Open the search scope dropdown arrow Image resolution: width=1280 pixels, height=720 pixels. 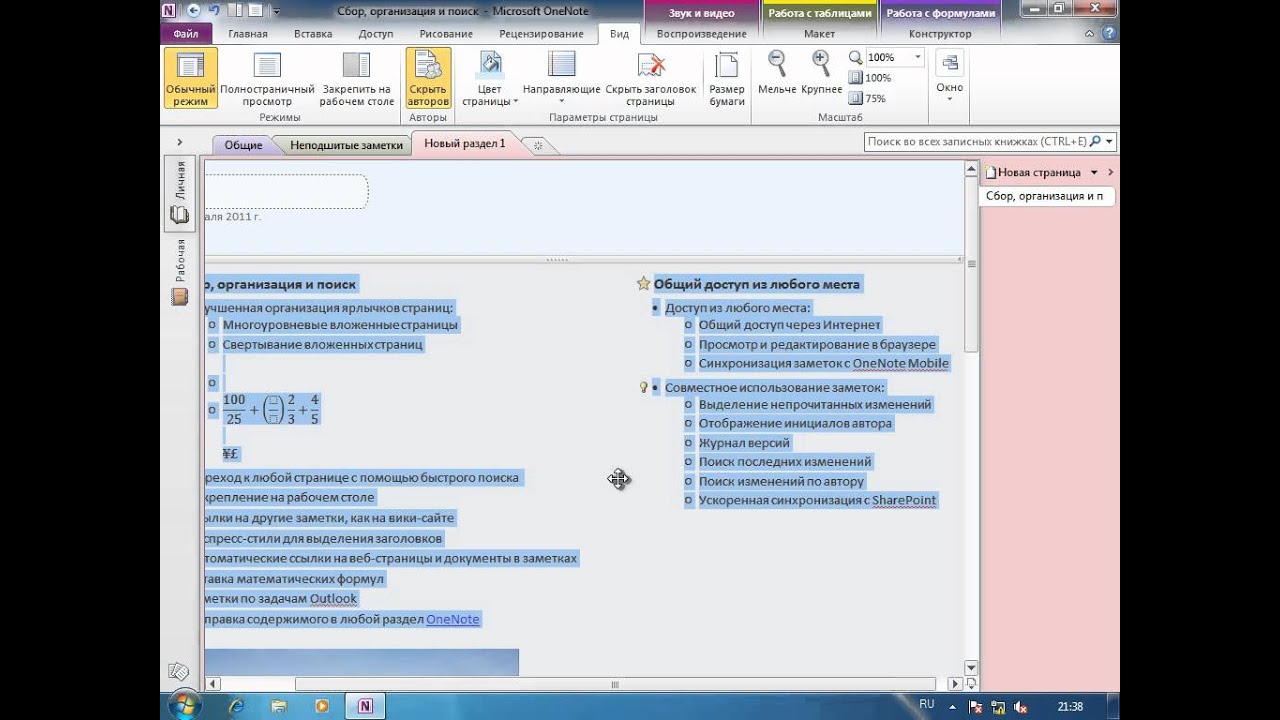pos(1109,142)
